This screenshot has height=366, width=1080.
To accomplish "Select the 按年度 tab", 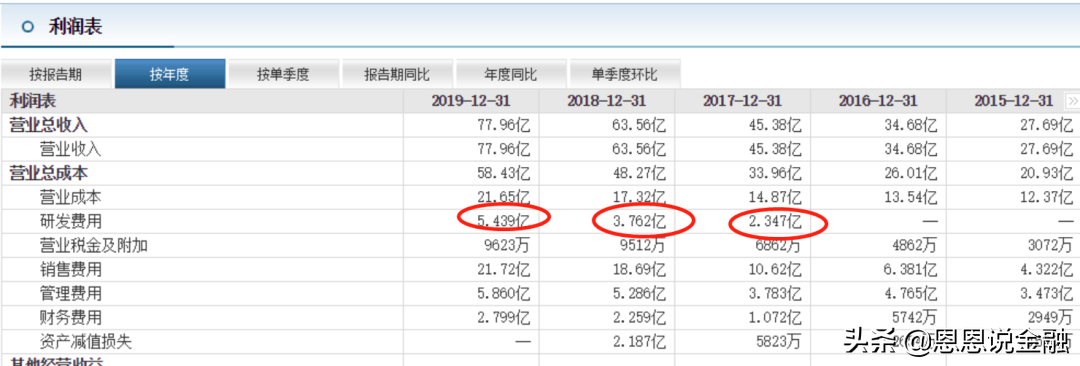I will (169, 74).
